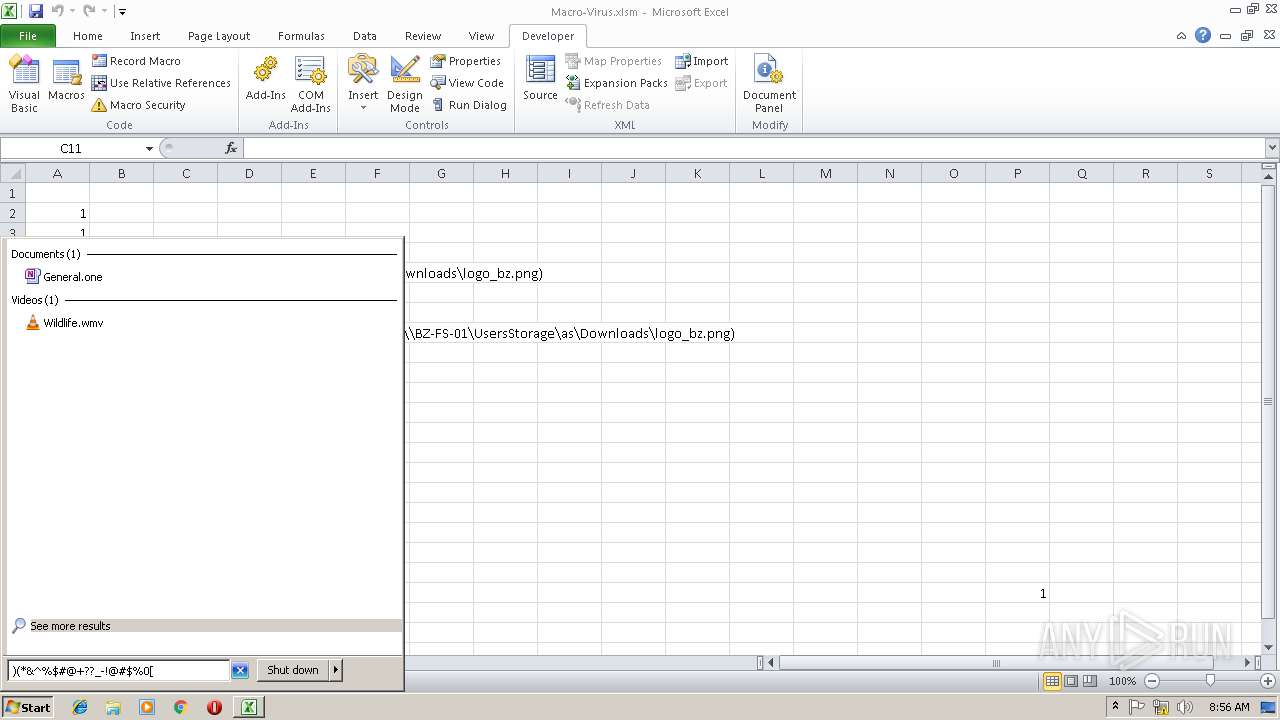Click Run Dialog
This screenshot has width=1280, height=720.
pyautogui.click(x=468, y=105)
